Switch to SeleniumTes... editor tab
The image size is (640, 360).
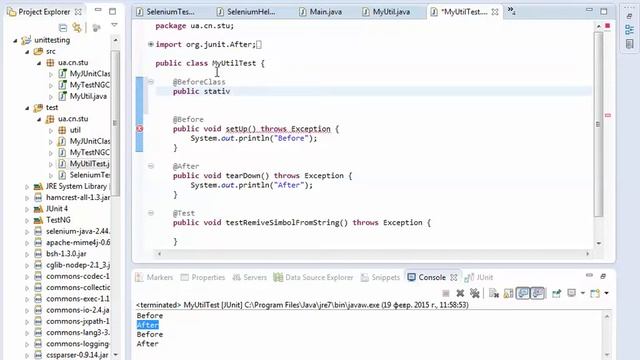(166, 12)
